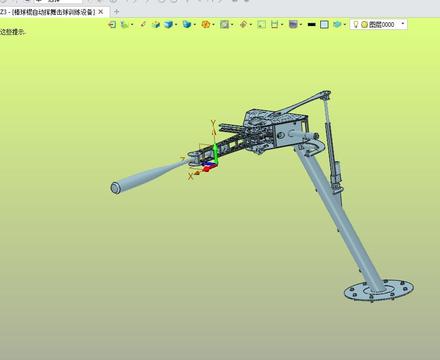Click the small pencil-like tool icon
Screen dimensions: 440x360
tap(143, 24)
